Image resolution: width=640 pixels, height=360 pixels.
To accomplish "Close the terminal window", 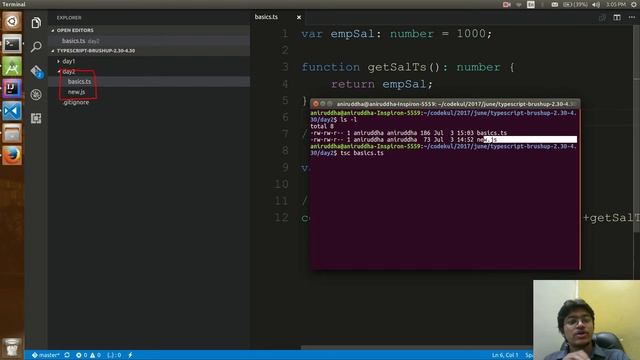I will 316,104.
